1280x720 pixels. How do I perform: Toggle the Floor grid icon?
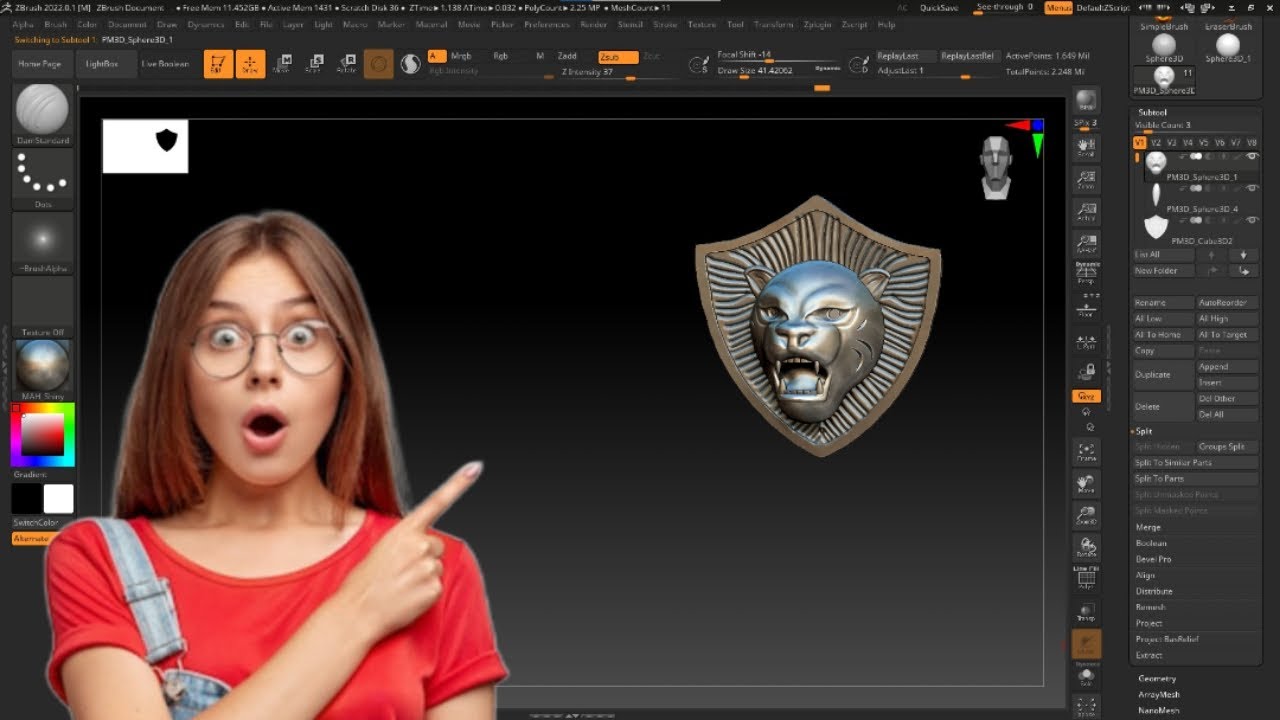1085,306
